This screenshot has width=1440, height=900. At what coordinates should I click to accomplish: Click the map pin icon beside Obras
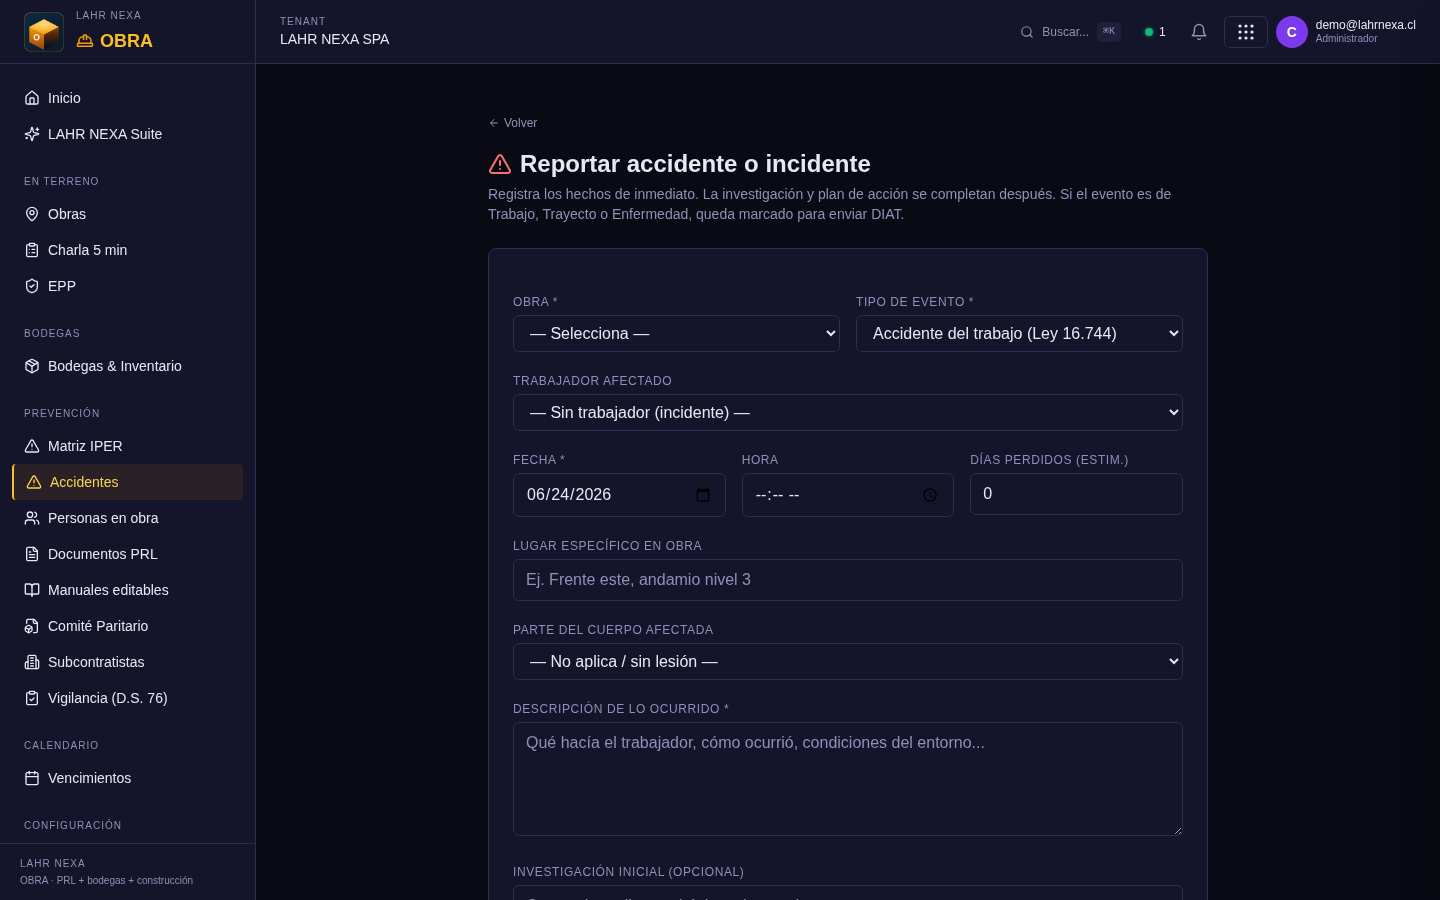point(32,214)
